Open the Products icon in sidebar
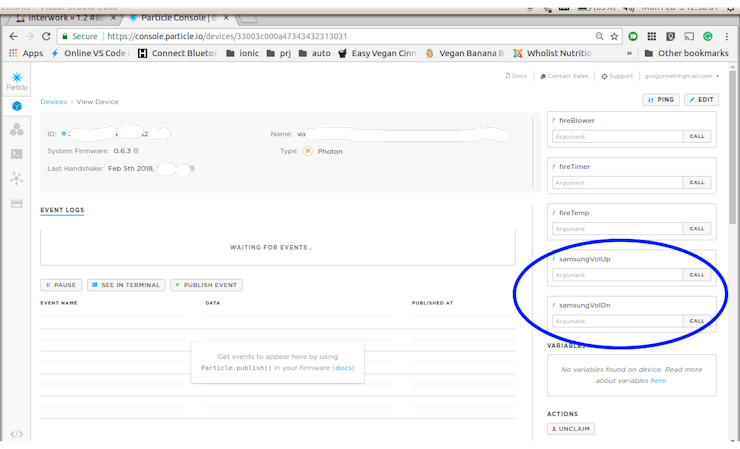Viewport: 740px width, 449px height. tap(17, 129)
